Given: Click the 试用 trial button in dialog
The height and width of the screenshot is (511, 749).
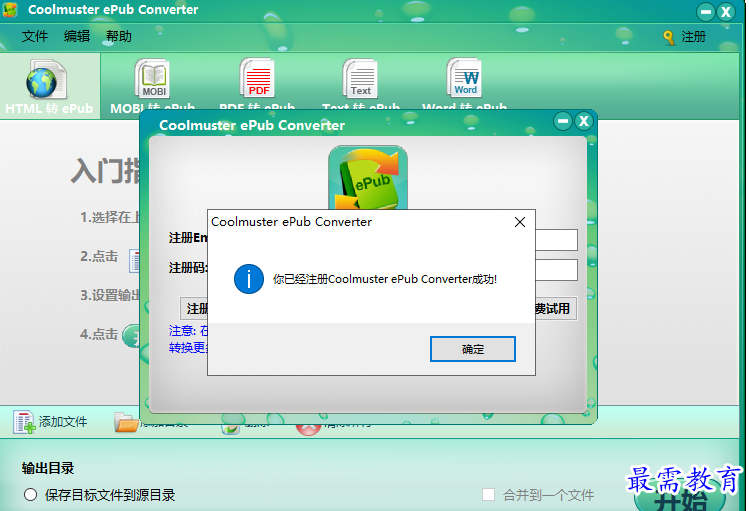Looking at the screenshot, I should click(556, 309).
